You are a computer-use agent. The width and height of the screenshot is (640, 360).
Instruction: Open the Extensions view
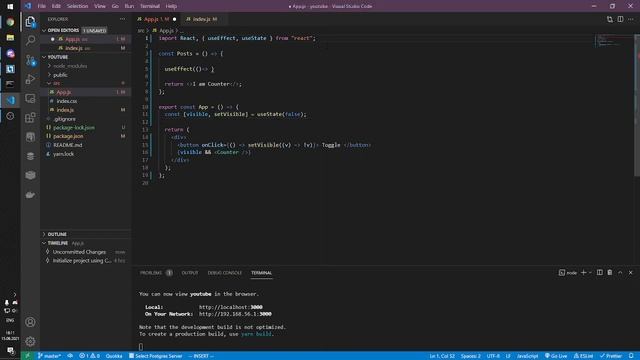tap(30, 118)
